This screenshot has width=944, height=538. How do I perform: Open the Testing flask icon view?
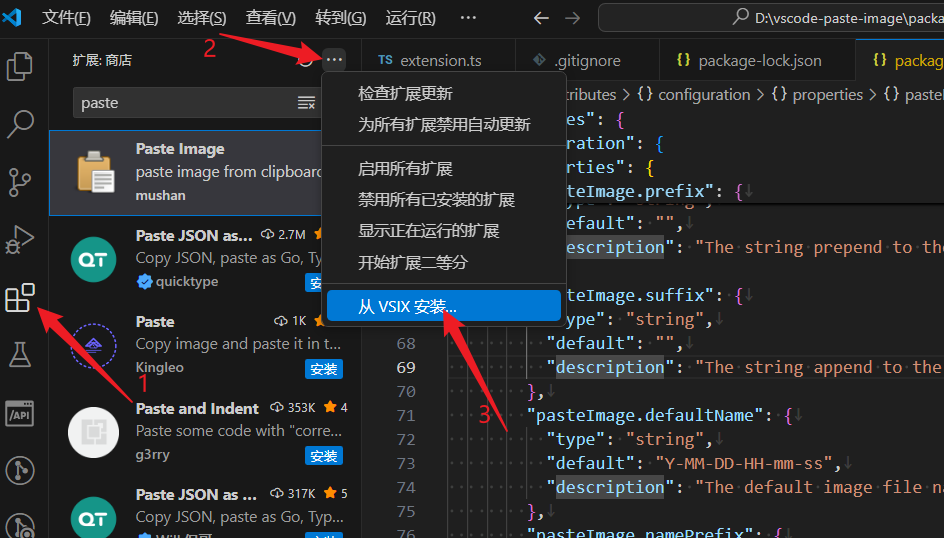tap(20, 354)
